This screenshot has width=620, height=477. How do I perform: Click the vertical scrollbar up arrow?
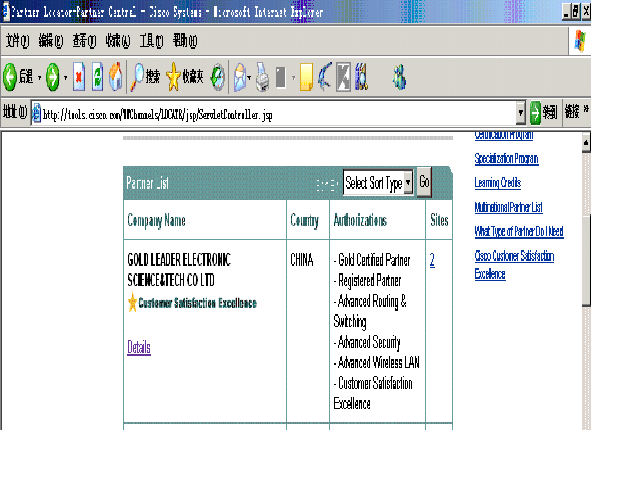[x=586, y=142]
